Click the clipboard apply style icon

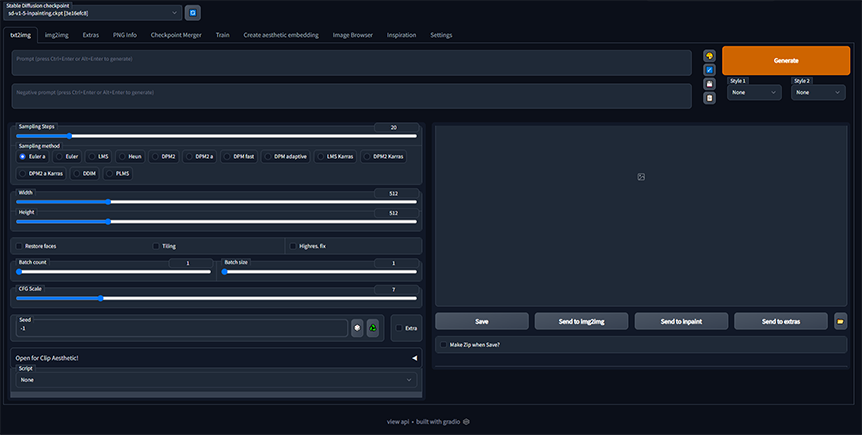pyautogui.click(x=709, y=98)
